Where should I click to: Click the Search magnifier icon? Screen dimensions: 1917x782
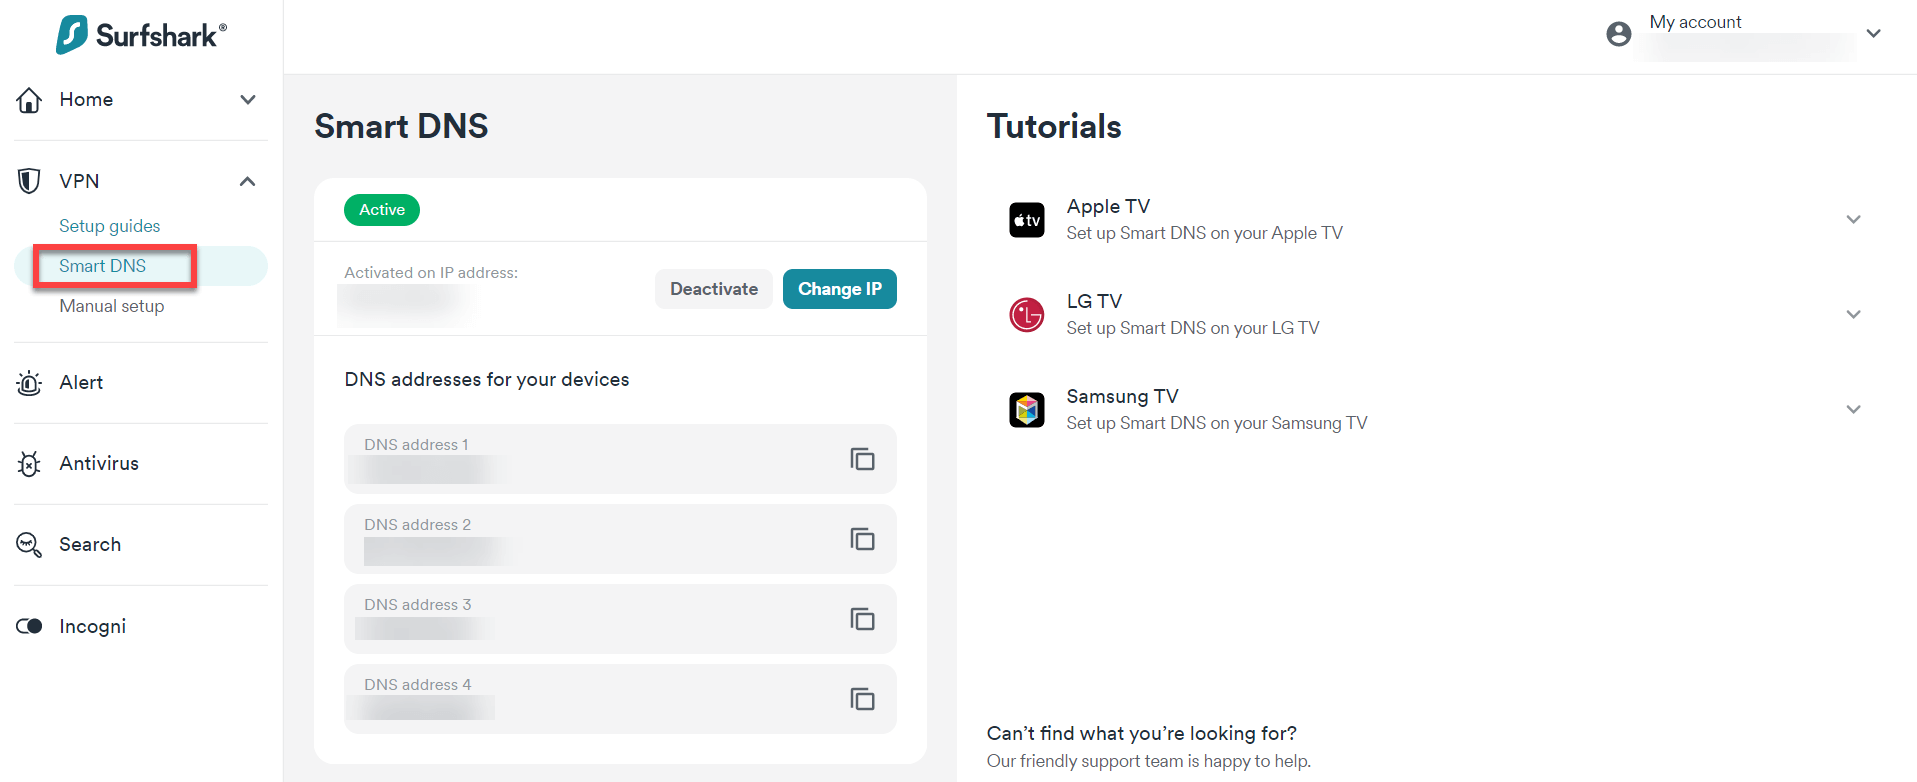(29, 545)
